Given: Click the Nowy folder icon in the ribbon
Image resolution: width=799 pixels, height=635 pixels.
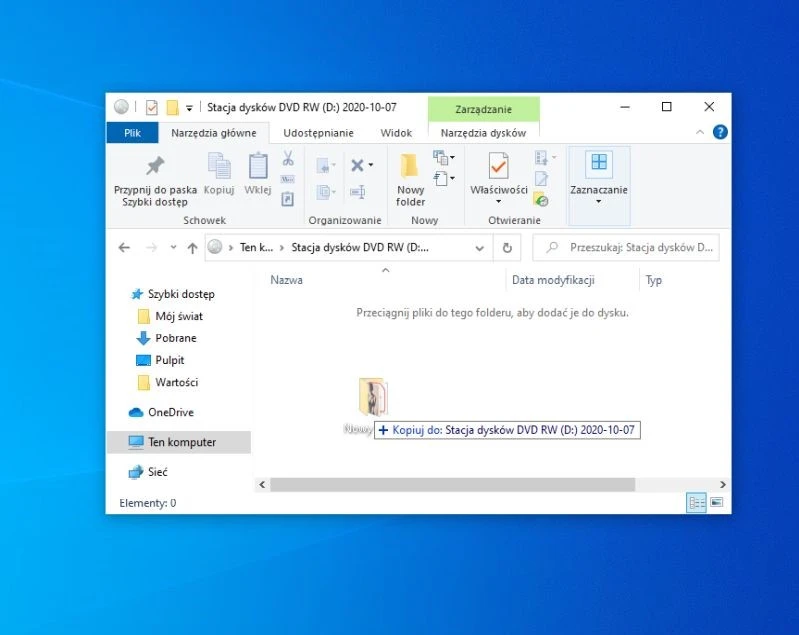Looking at the screenshot, I should 410,166.
